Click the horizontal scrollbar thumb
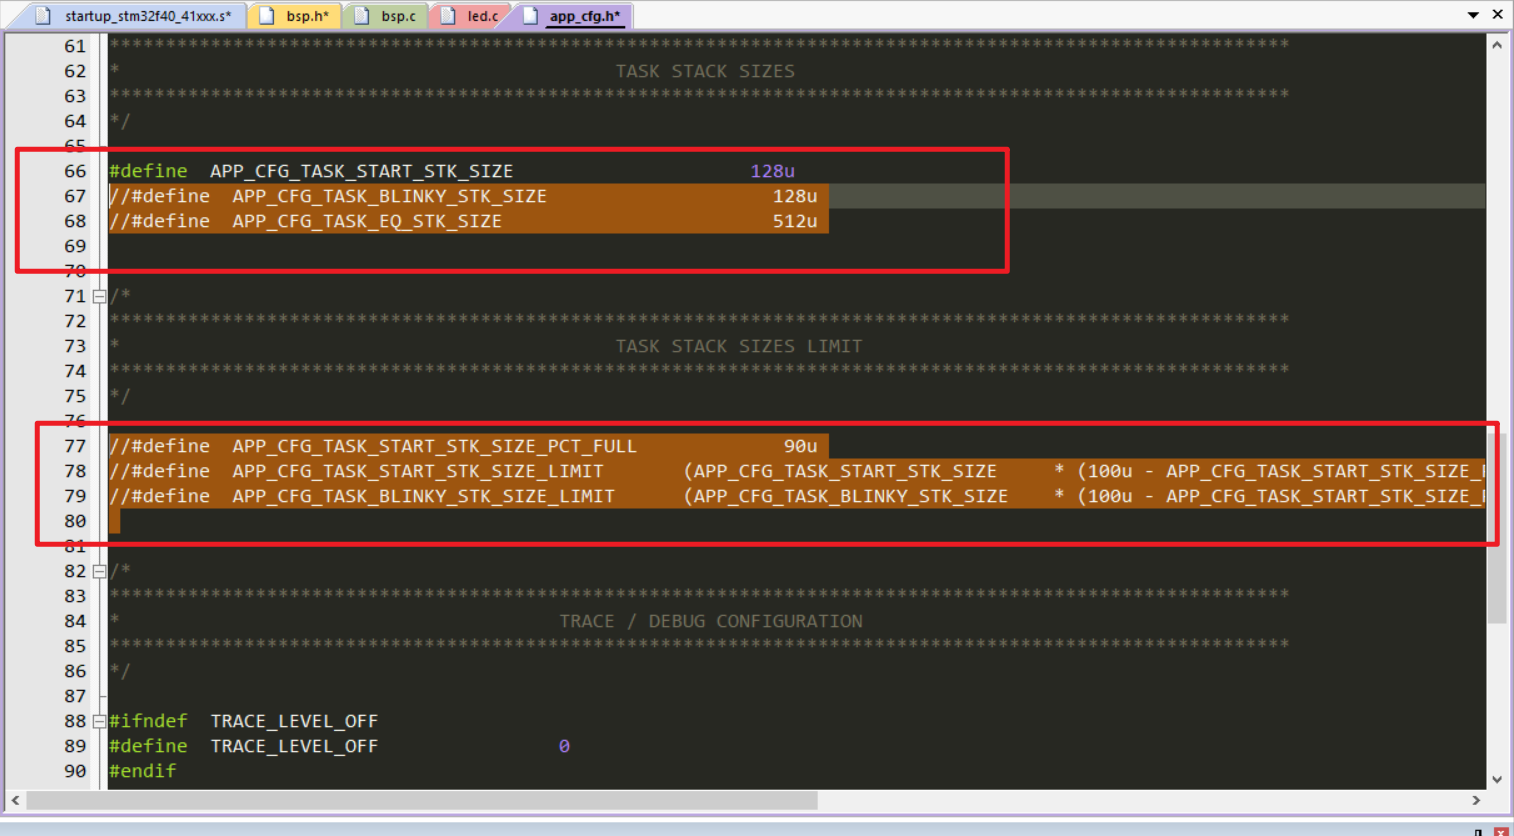The height and width of the screenshot is (836, 1514). coord(420,801)
